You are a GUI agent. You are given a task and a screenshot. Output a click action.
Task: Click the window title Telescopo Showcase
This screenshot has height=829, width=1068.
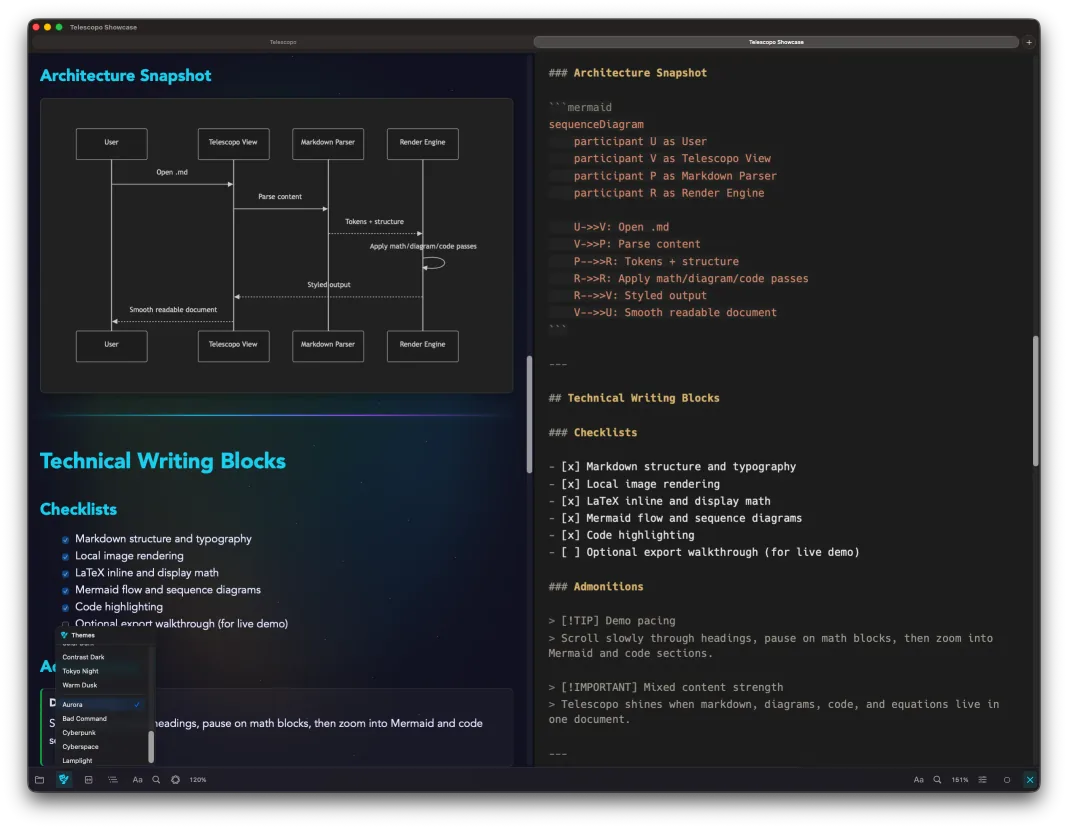pyautogui.click(x=104, y=27)
